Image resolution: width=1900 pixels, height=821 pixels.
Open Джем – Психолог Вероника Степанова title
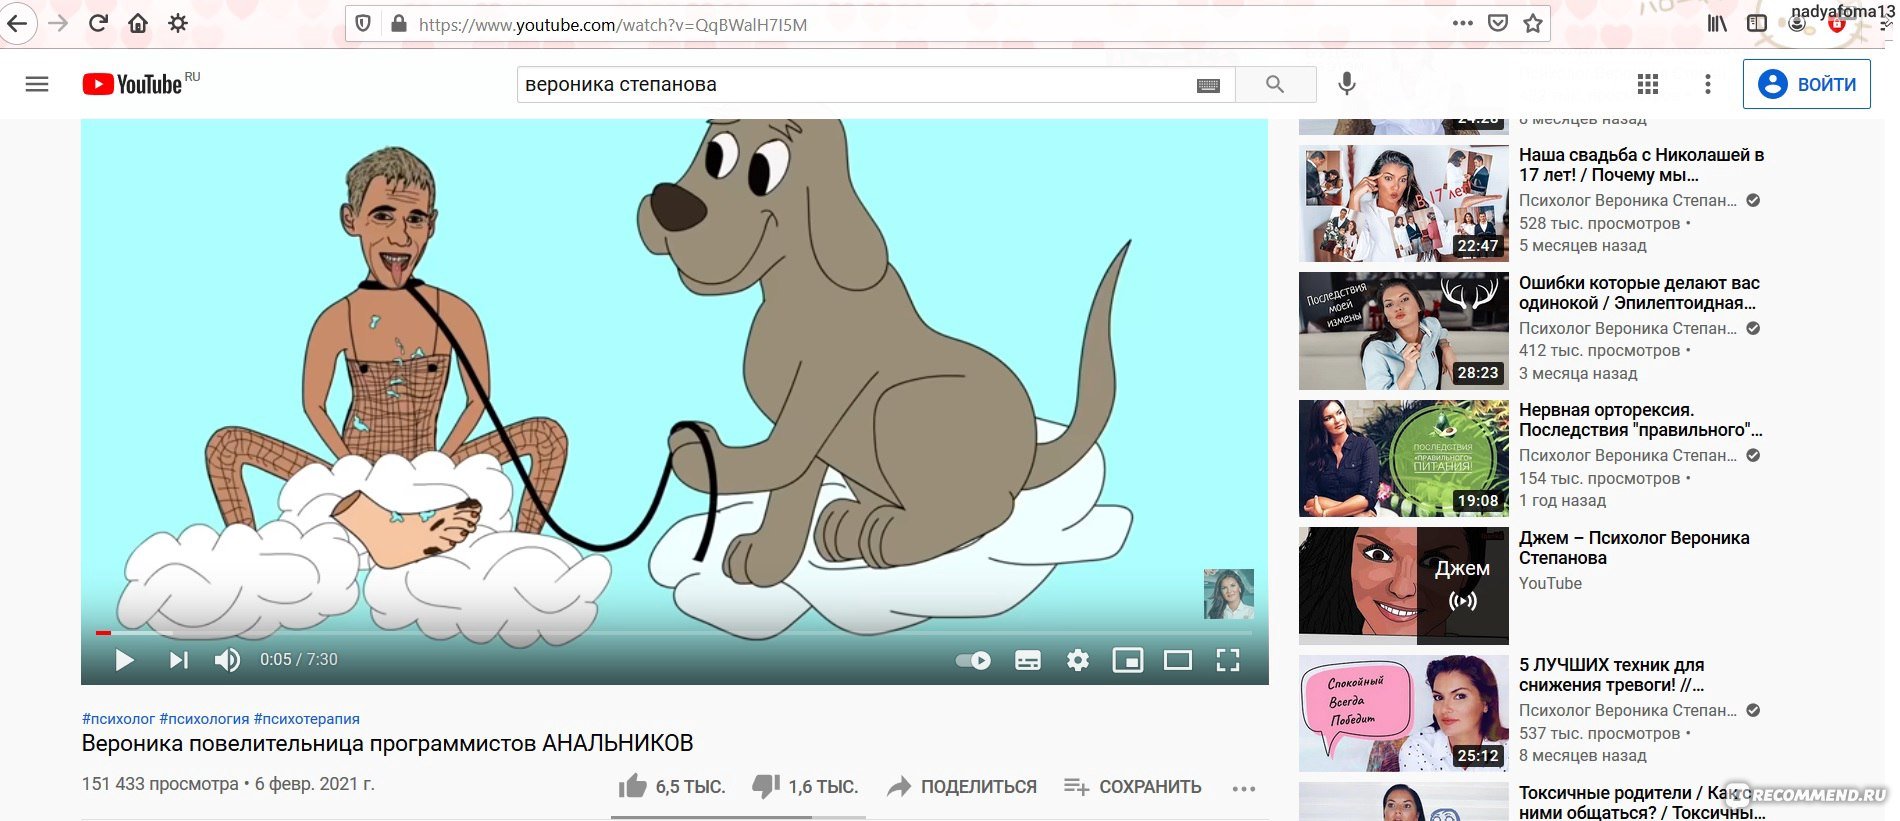point(1634,548)
